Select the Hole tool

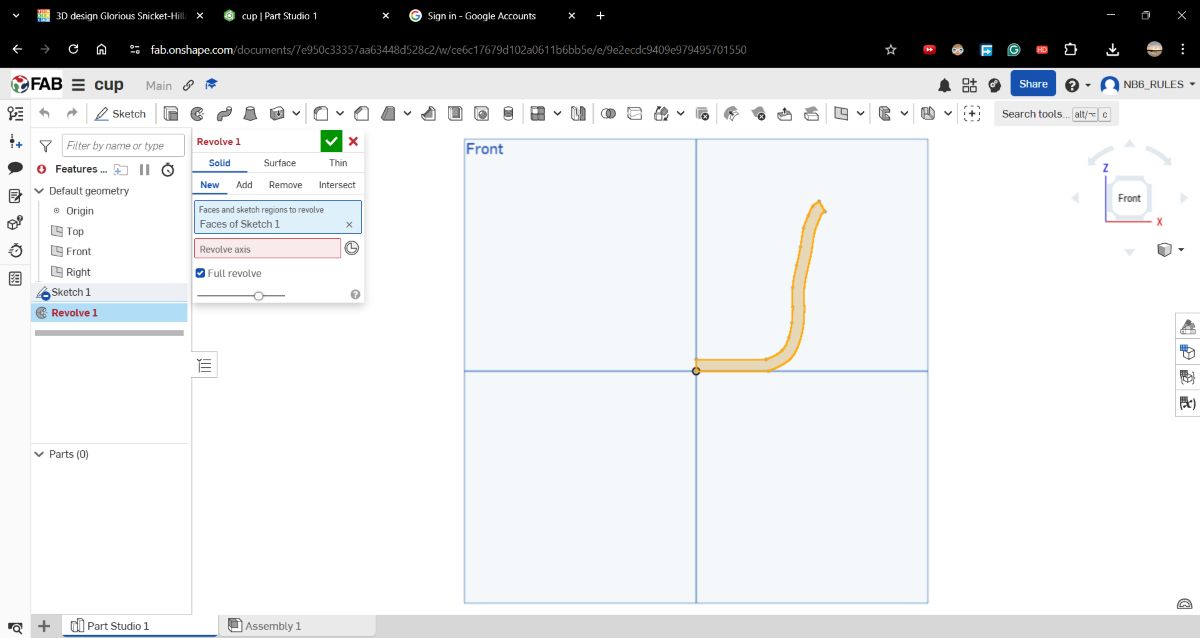tap(481, 113)
